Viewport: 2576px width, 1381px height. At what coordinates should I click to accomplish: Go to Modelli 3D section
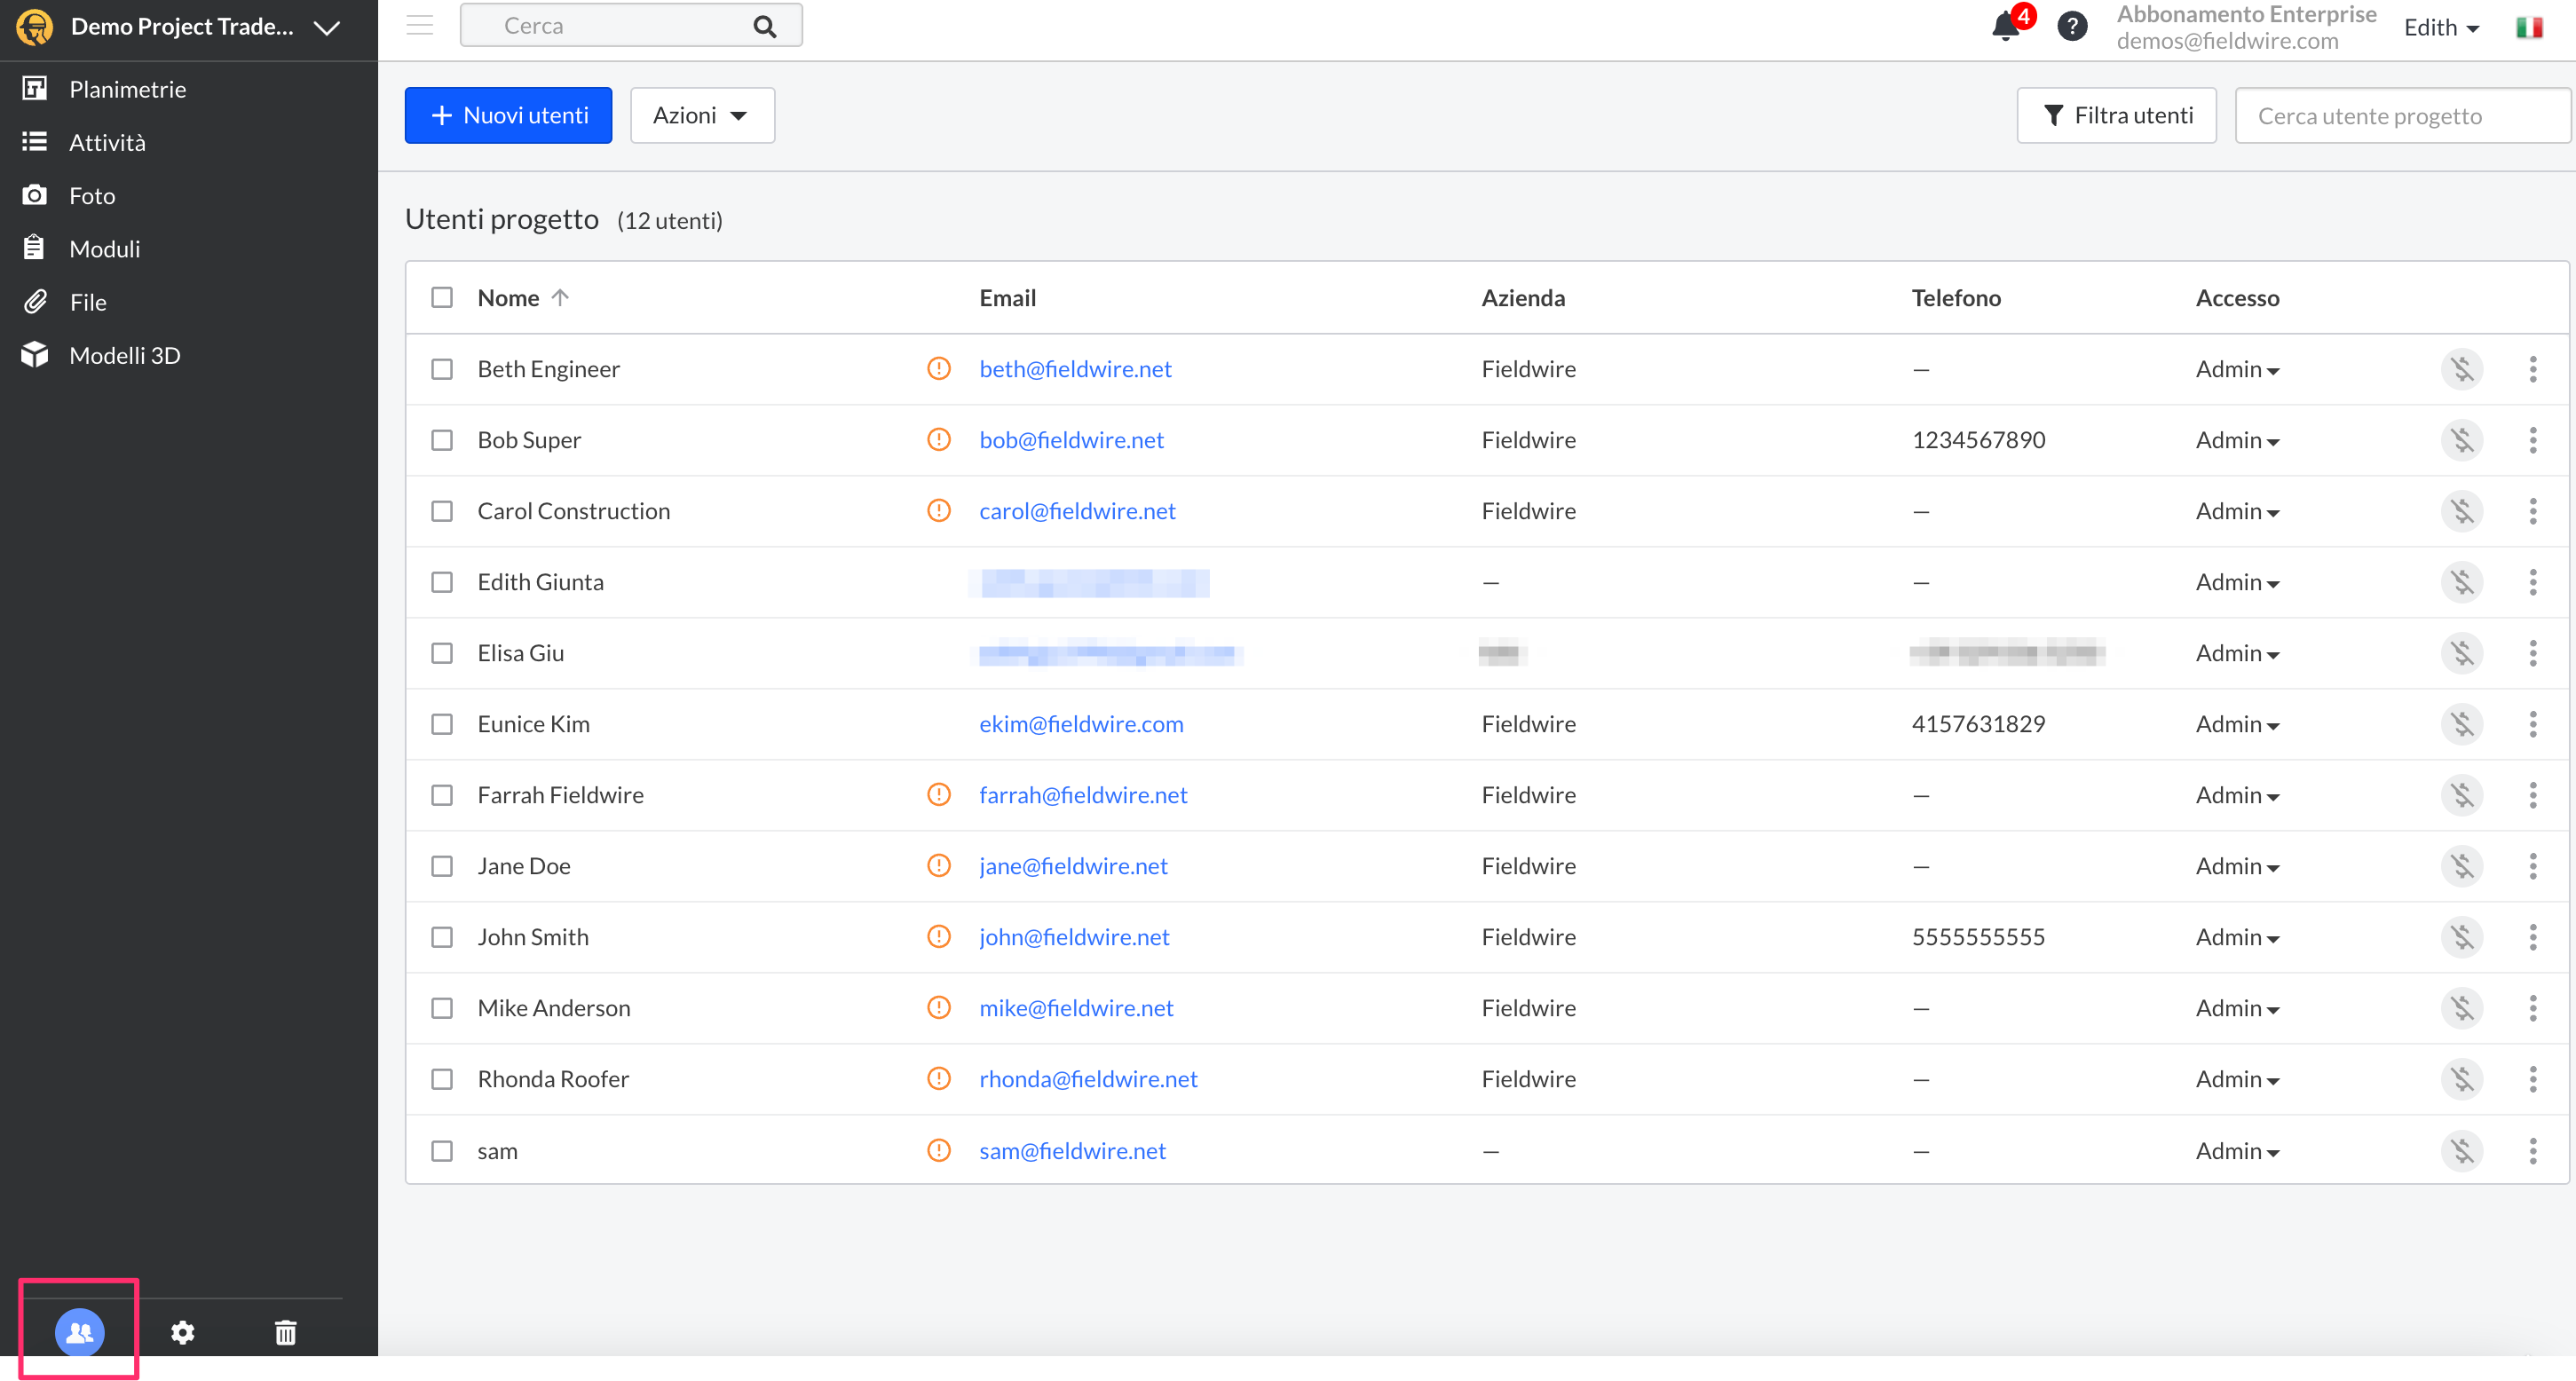tap(124, 355)
